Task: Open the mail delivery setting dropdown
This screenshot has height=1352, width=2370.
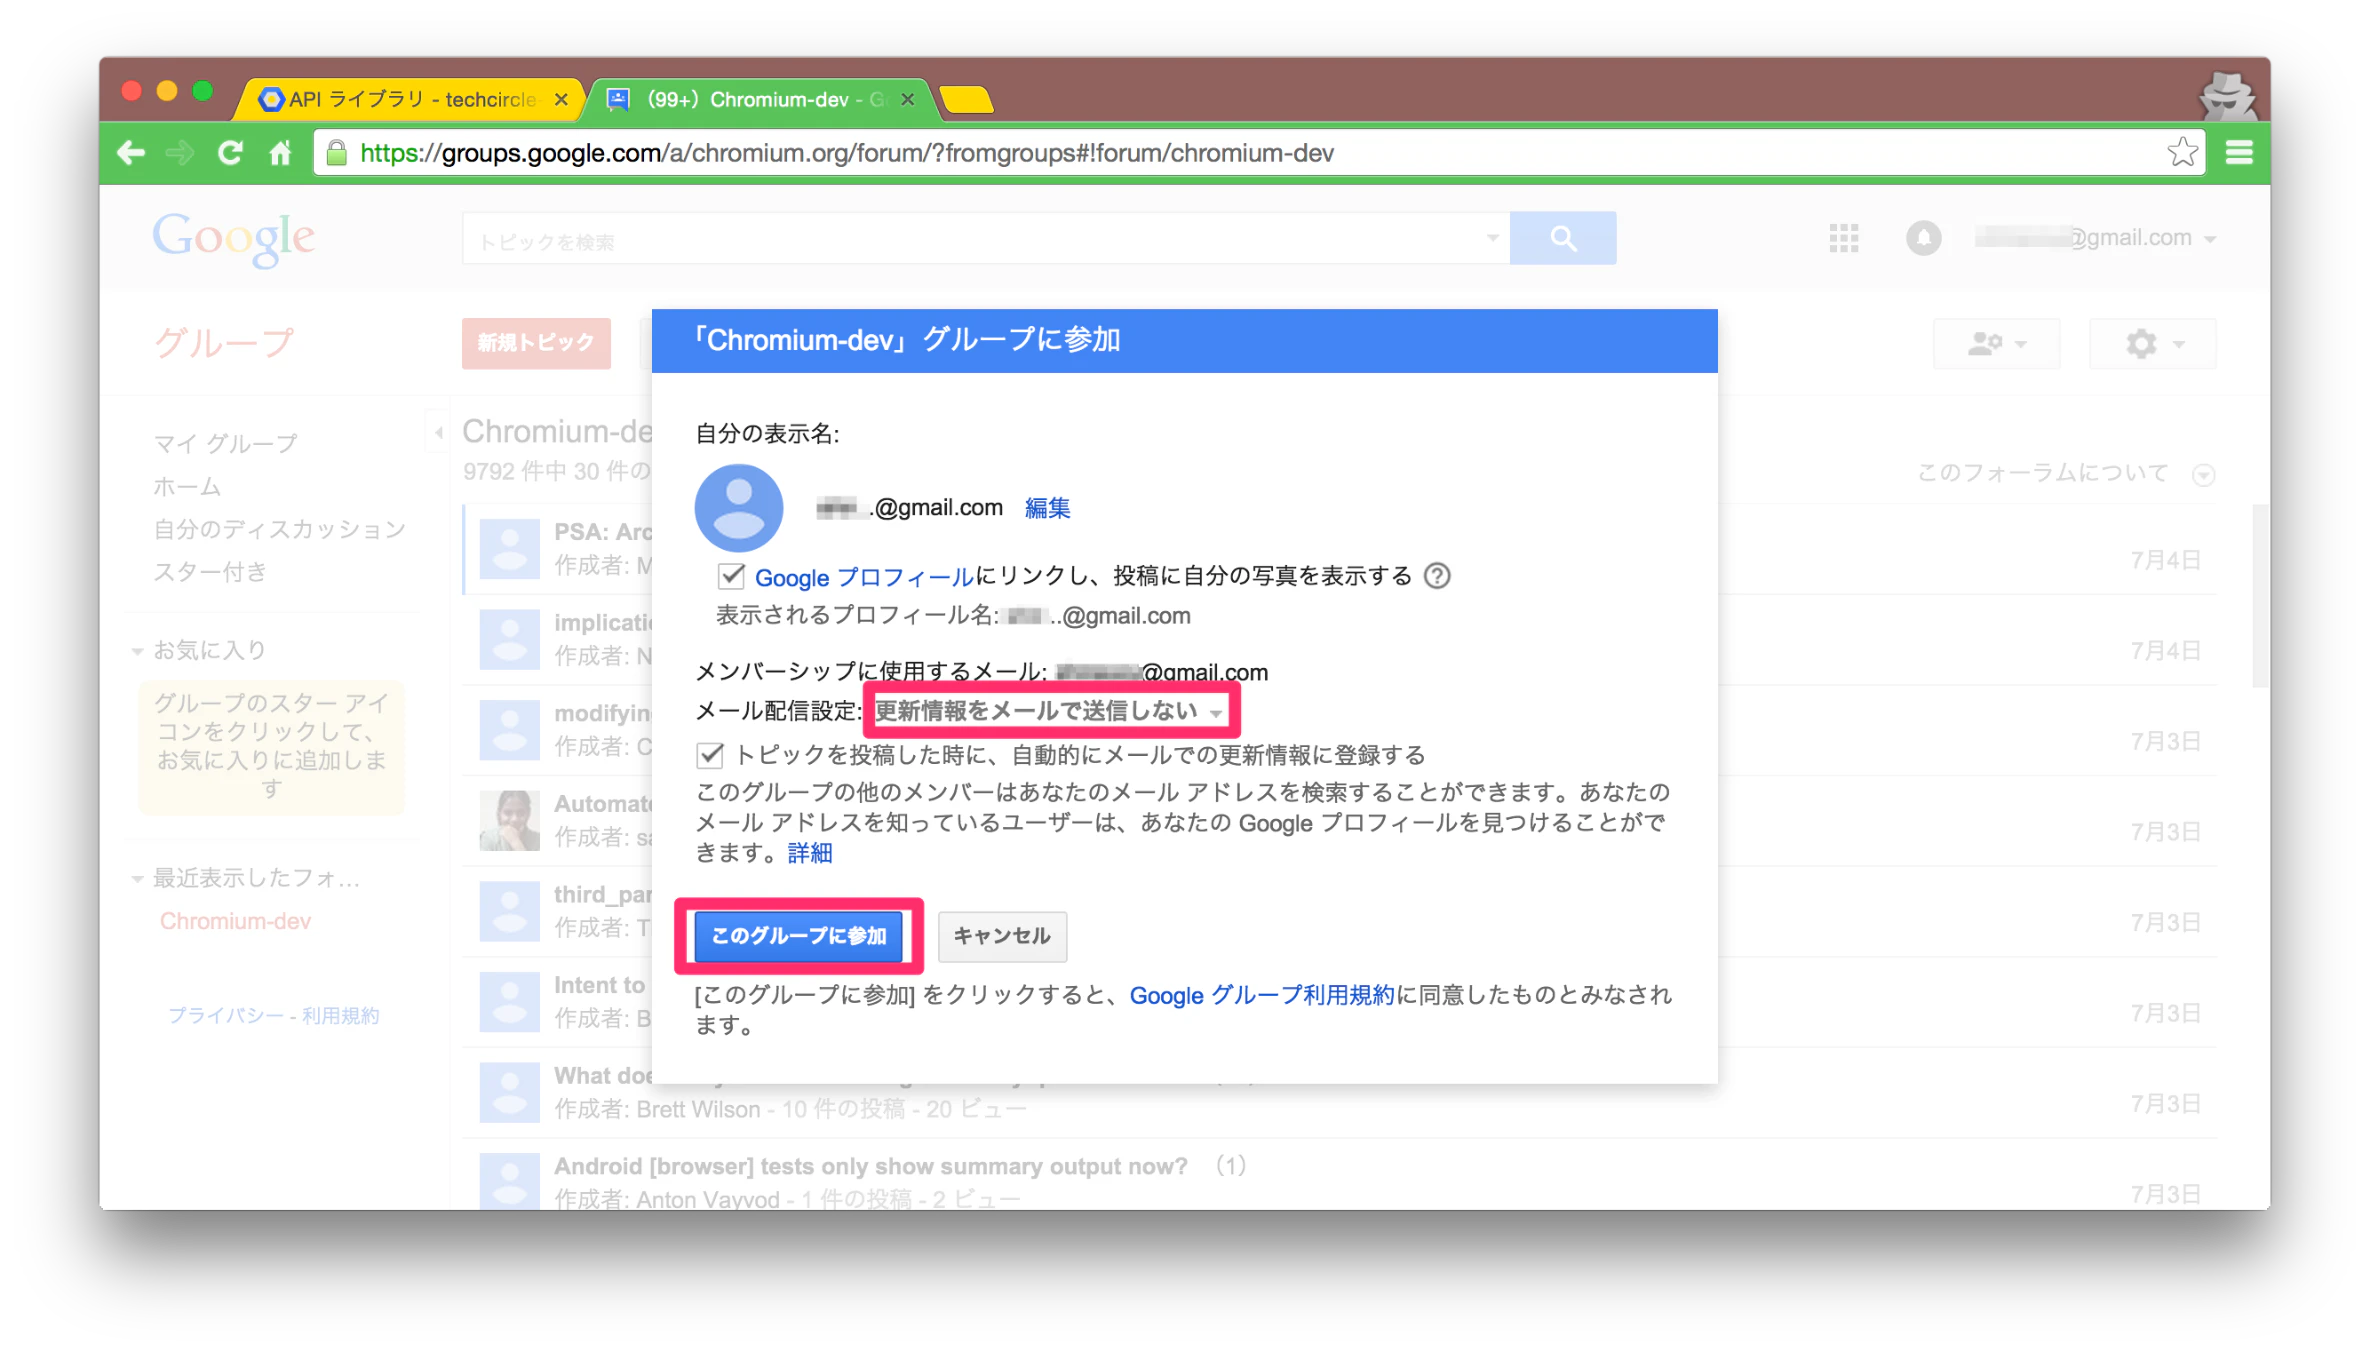Action: tap(1049, 711)
